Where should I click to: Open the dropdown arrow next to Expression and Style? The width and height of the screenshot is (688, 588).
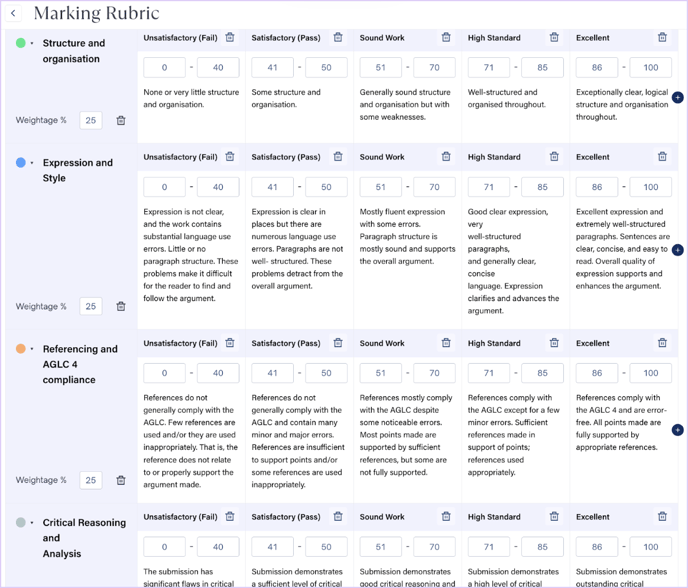32,163
